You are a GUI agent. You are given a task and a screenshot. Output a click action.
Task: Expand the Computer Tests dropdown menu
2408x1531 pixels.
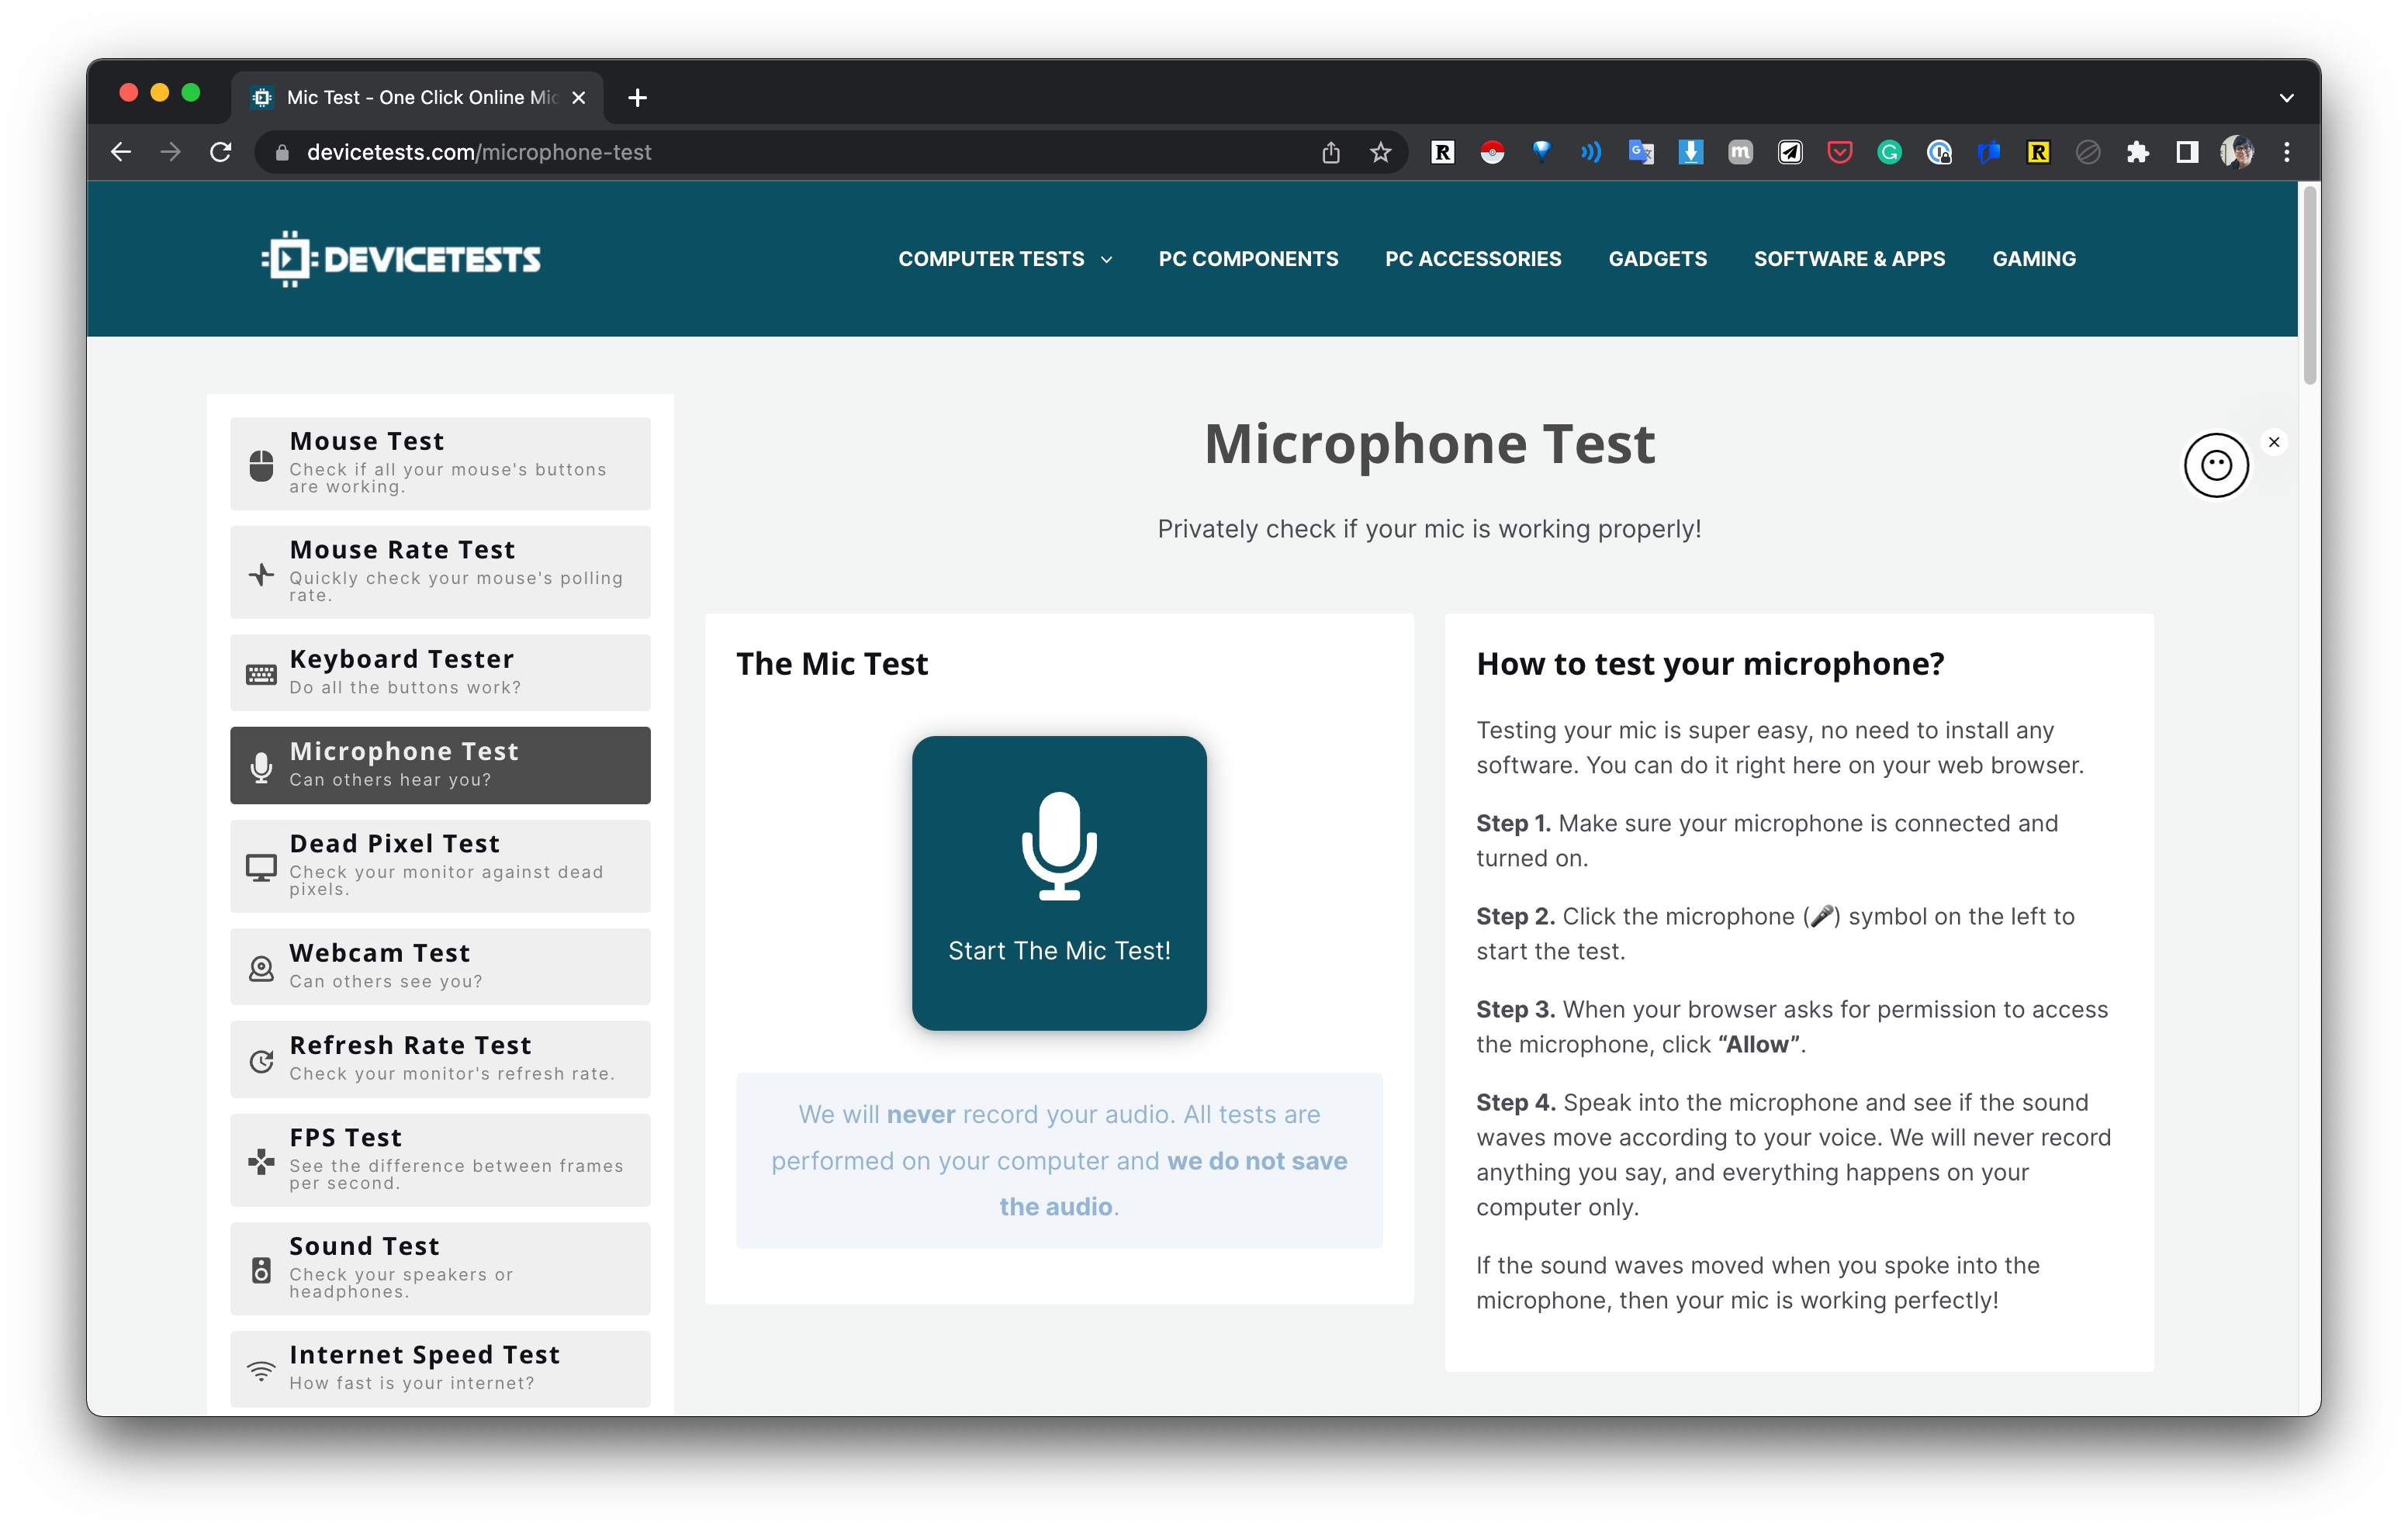click(1004, 259)
